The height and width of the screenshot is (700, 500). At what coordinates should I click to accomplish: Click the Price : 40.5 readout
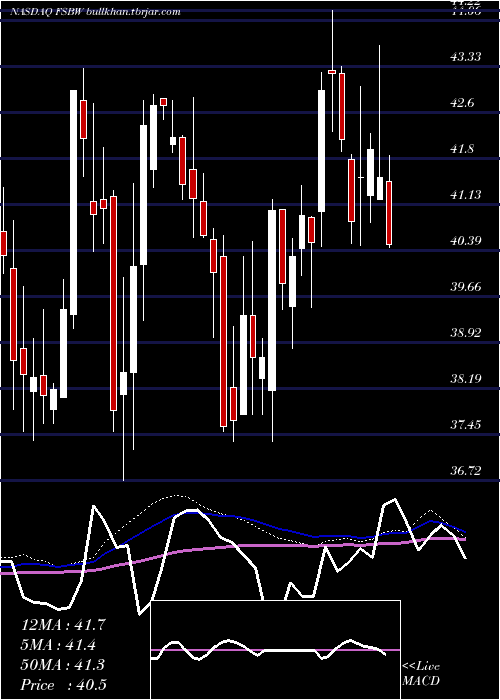coord(63,684)
